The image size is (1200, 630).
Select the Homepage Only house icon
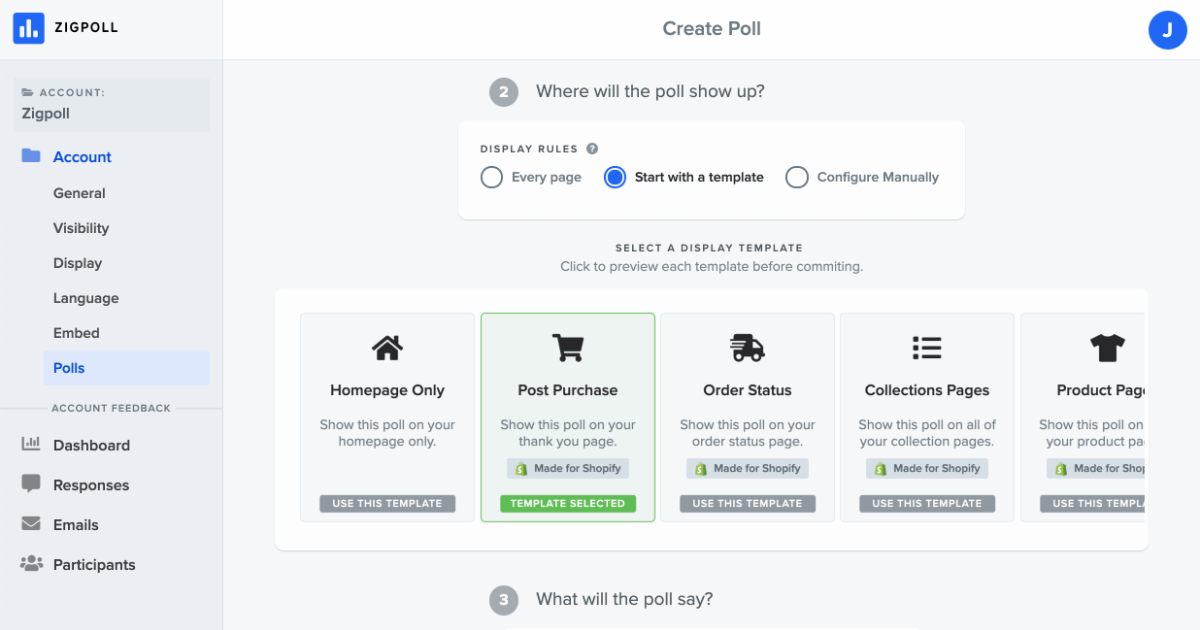point(387,348)
